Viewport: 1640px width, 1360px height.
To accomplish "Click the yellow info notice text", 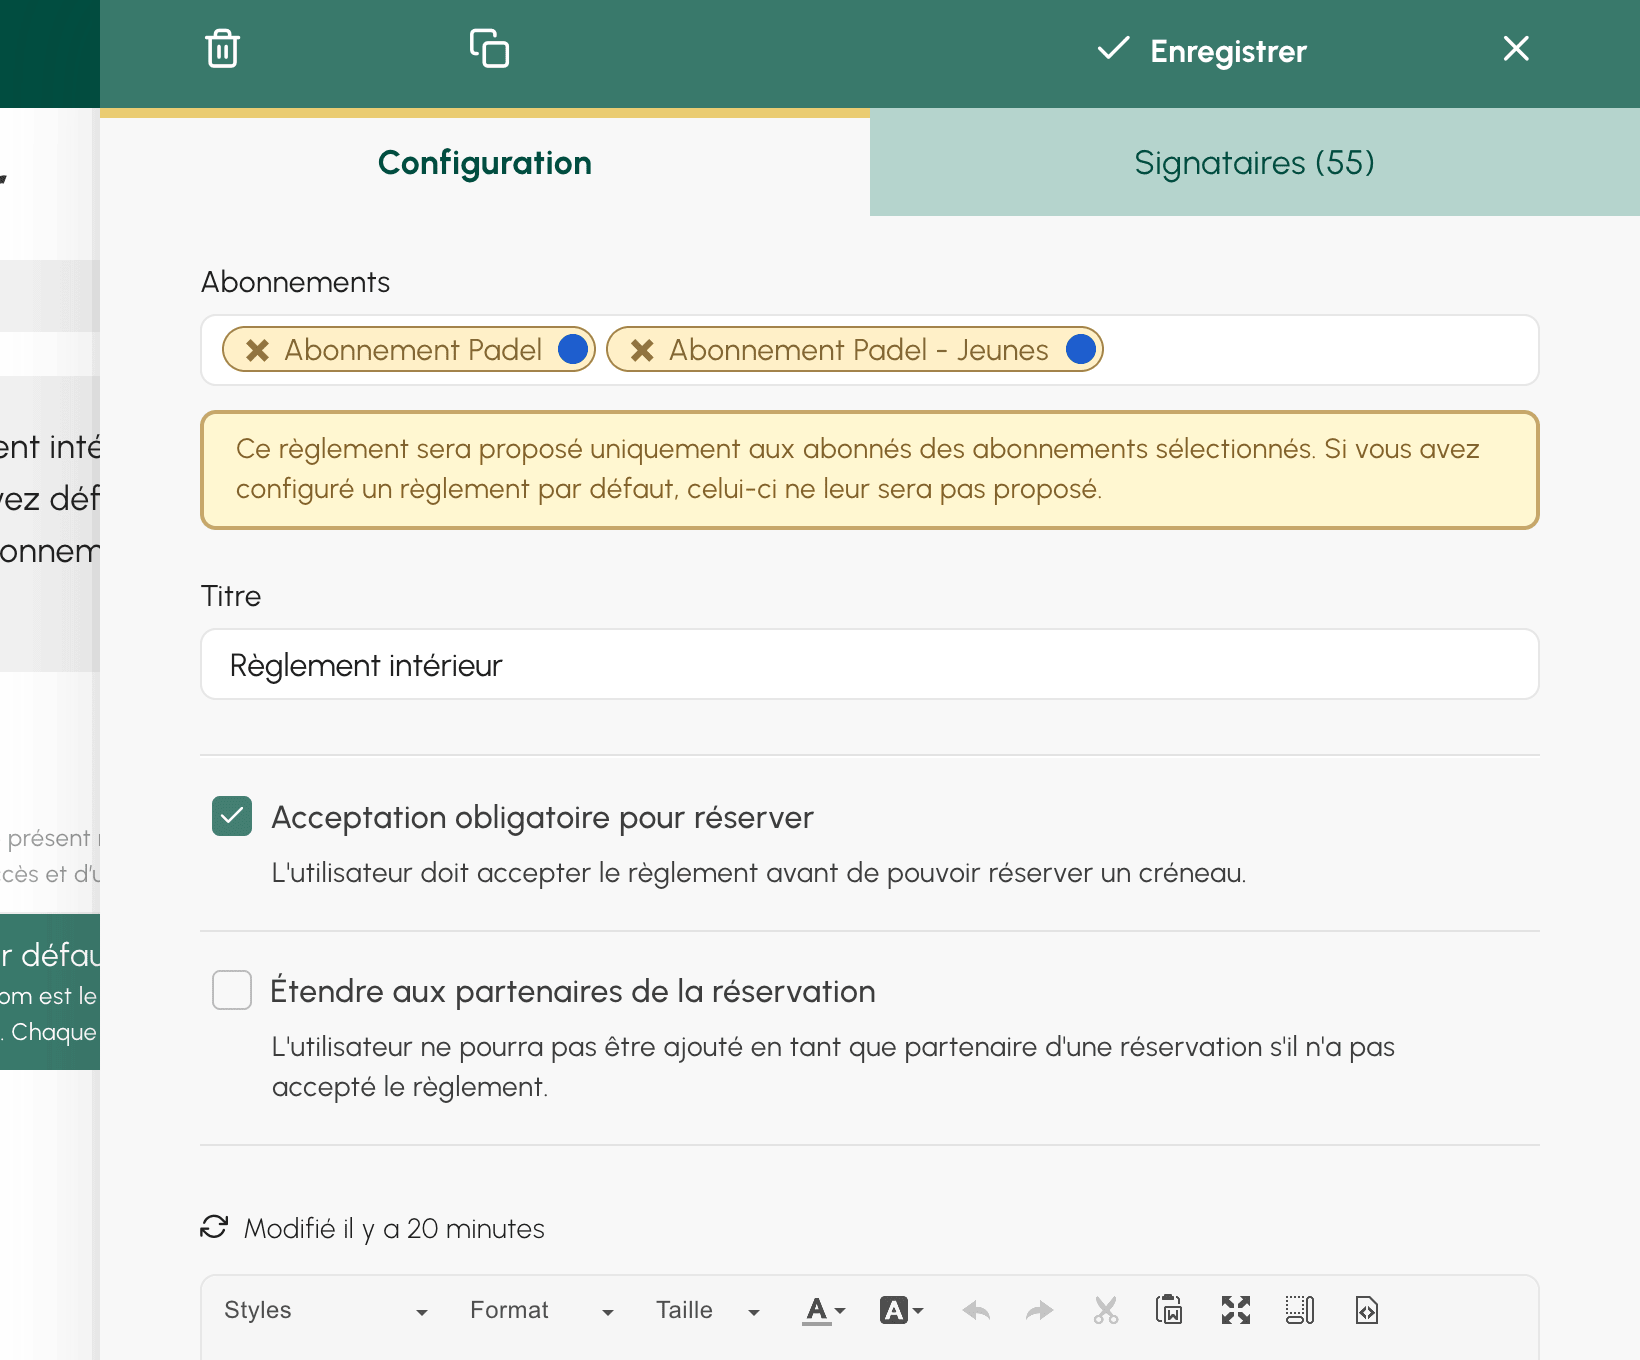I will coord(858,469).
